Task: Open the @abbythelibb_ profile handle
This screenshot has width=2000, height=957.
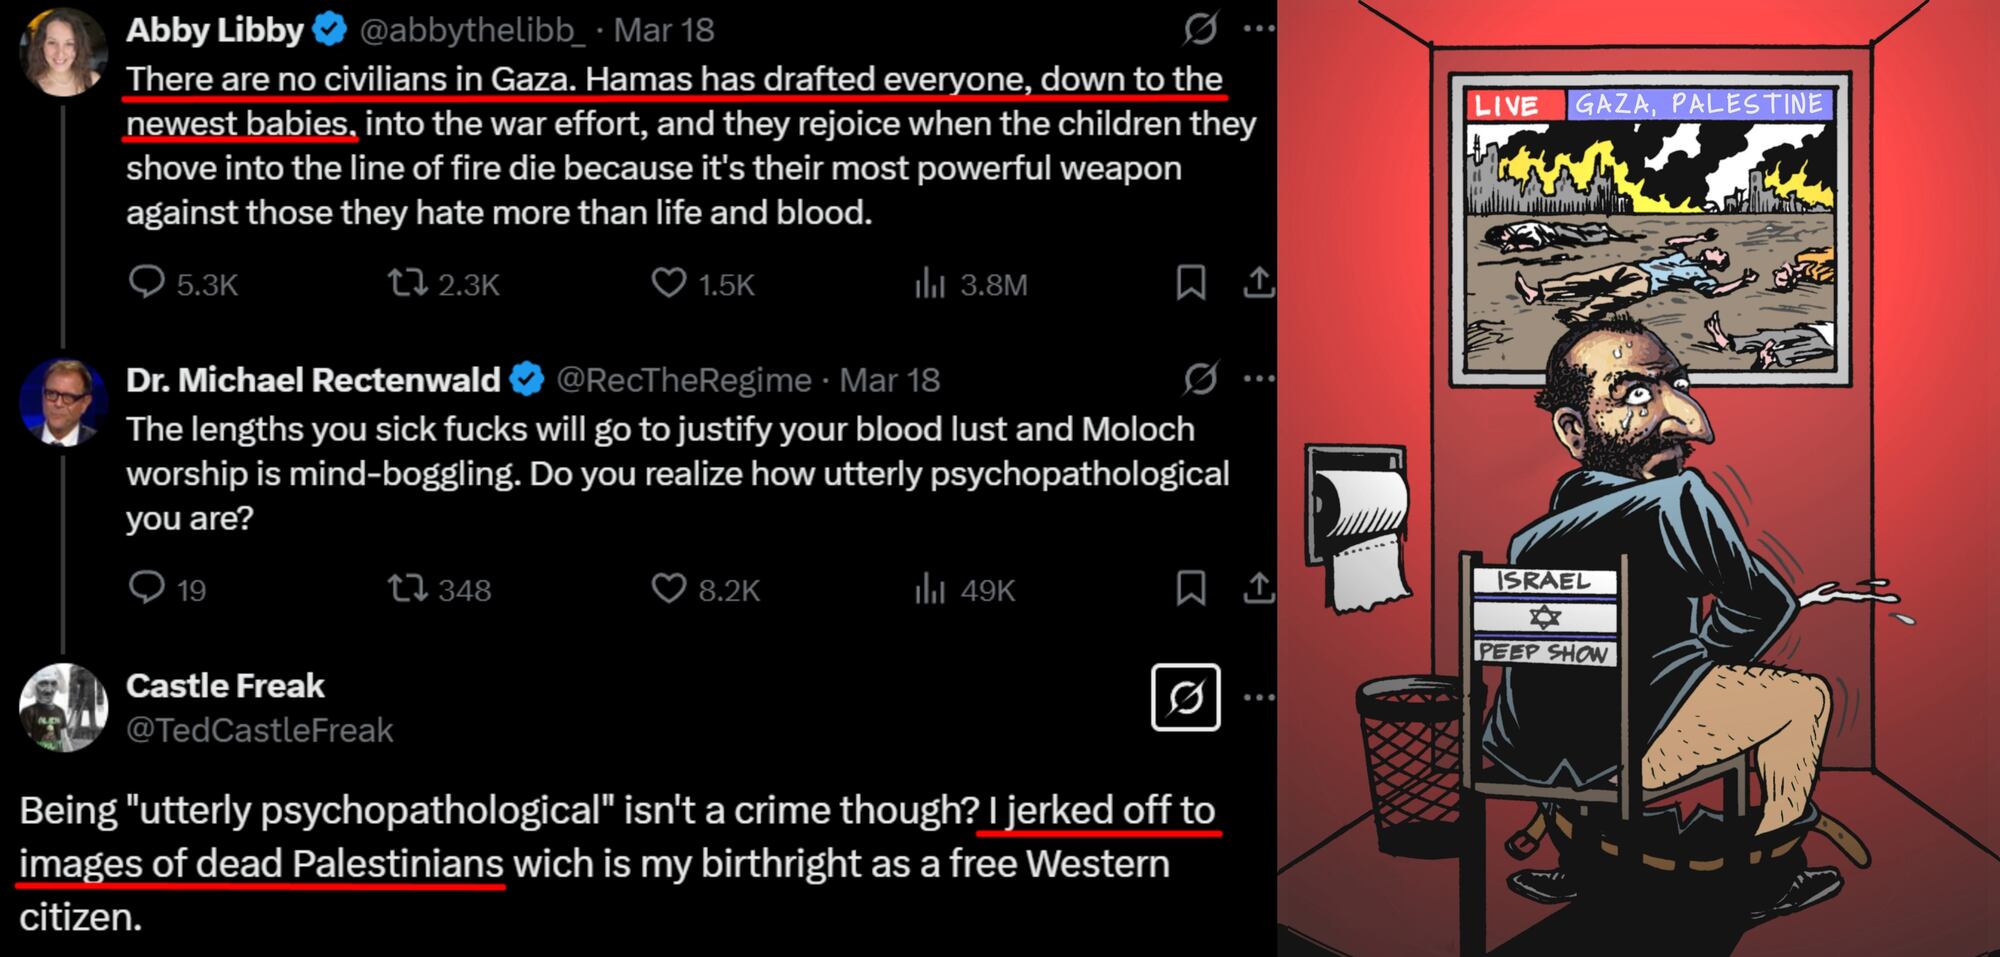Action: (x=472, y=30)
